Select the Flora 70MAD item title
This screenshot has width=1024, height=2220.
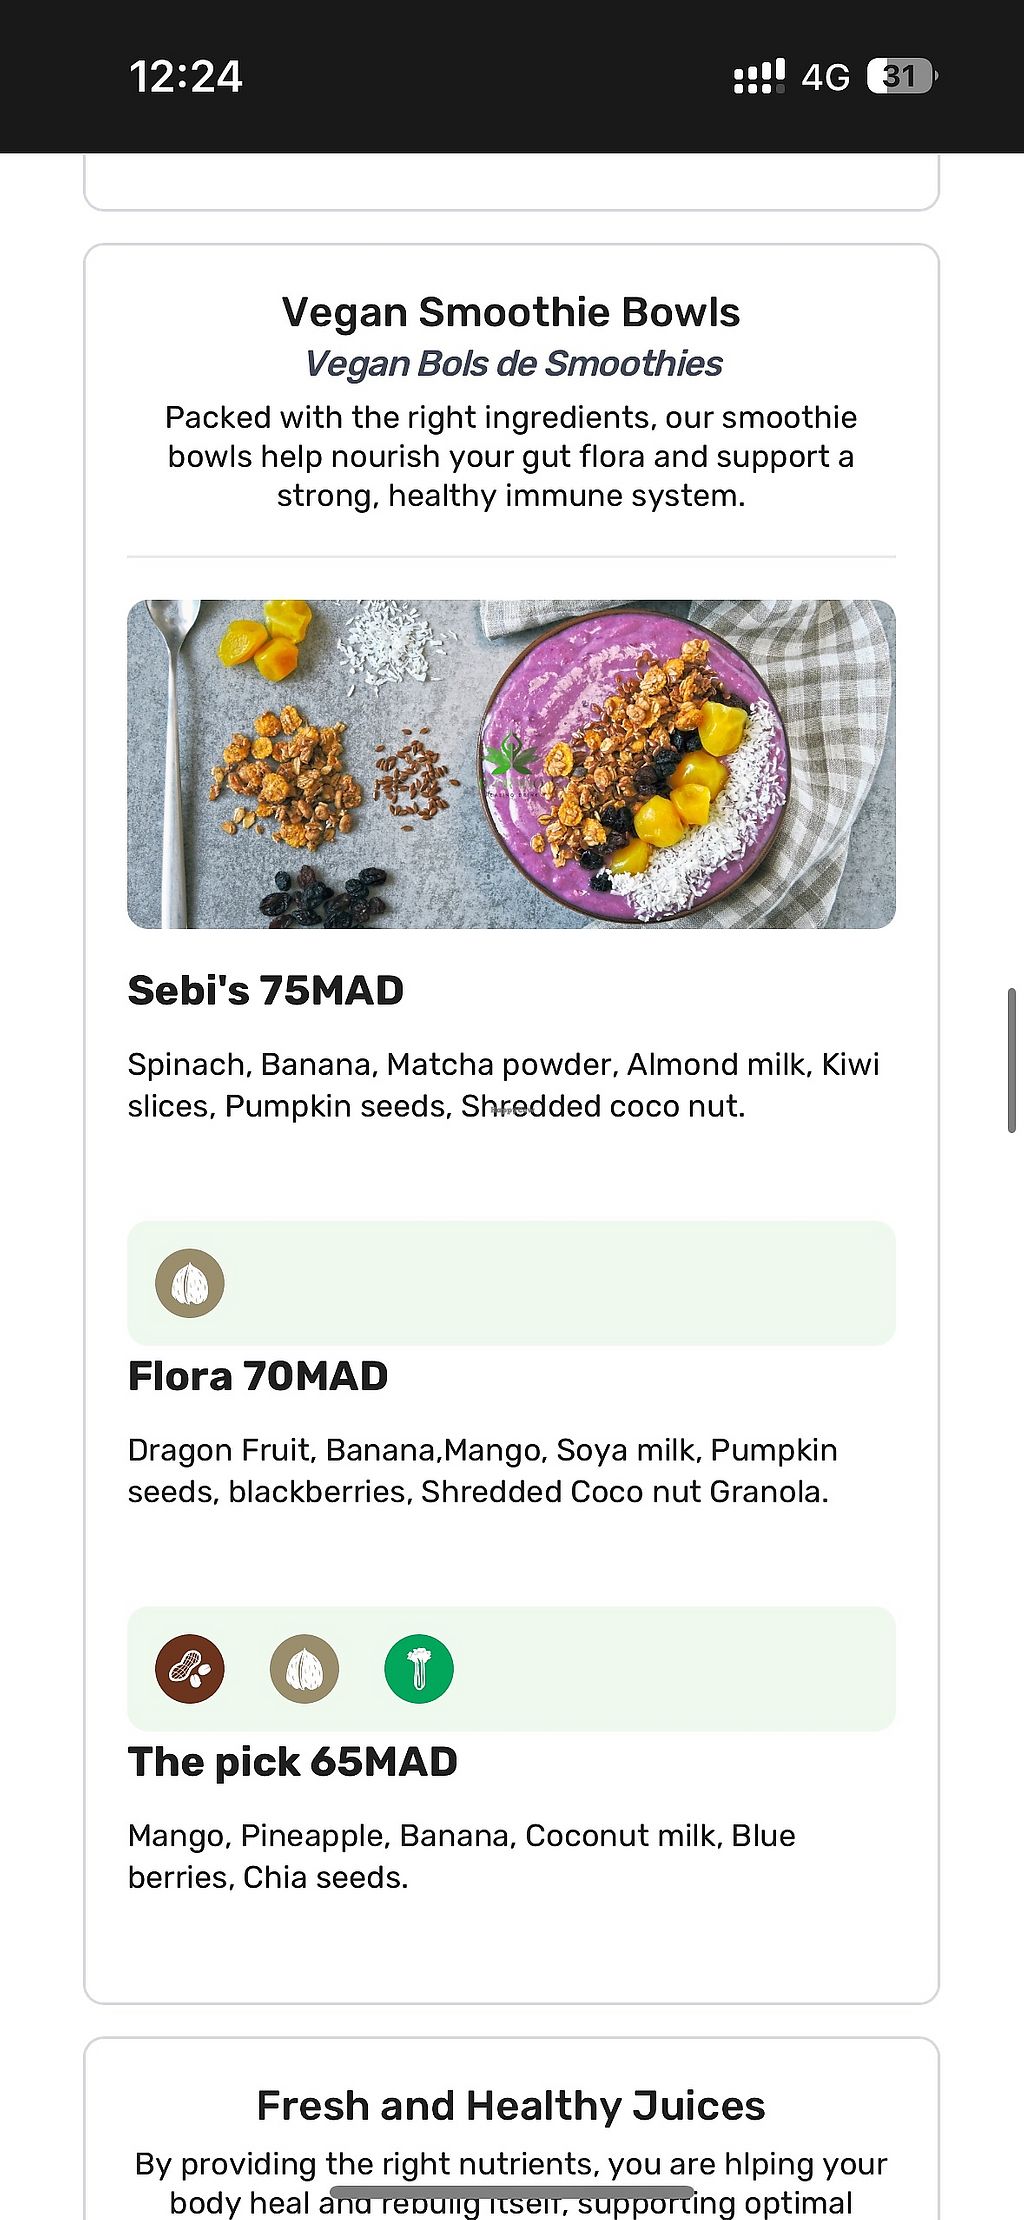click(258, 1377)
